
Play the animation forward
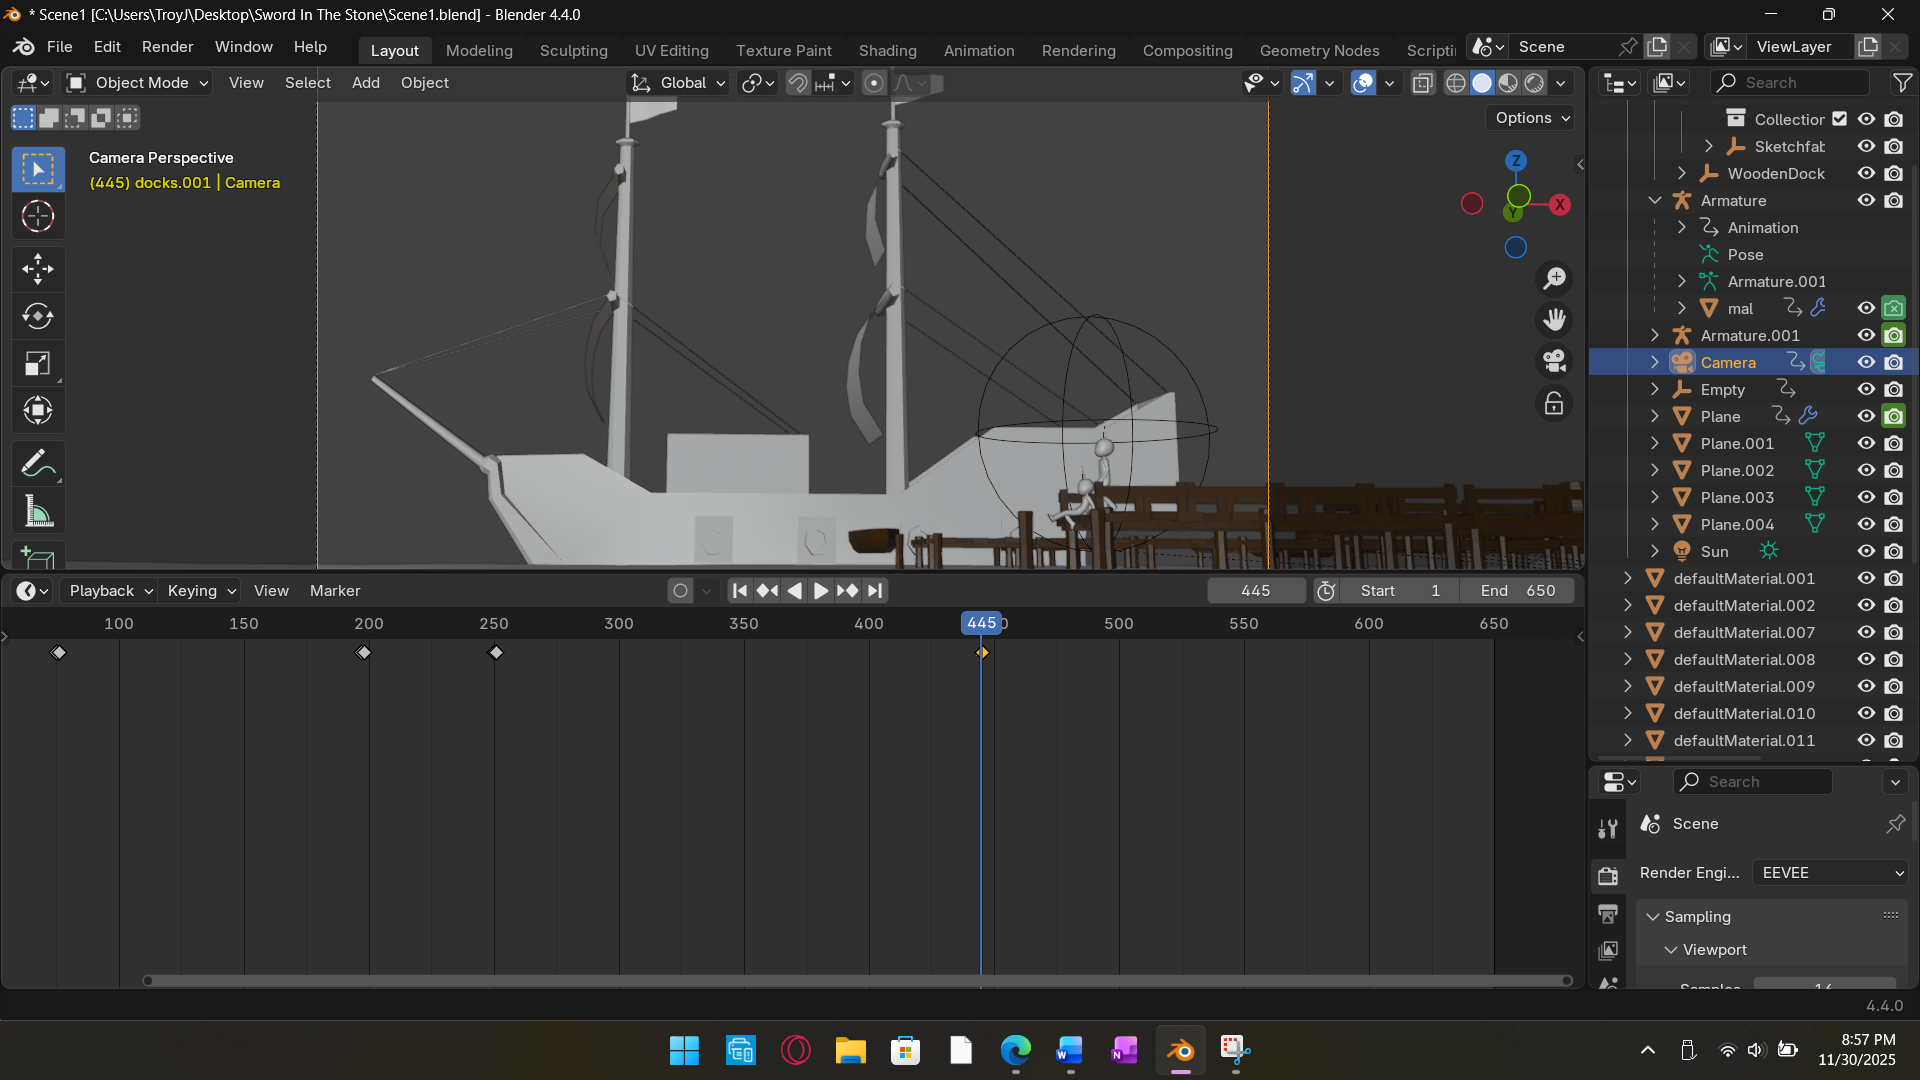pyautogui.click(x=820, y=591)
